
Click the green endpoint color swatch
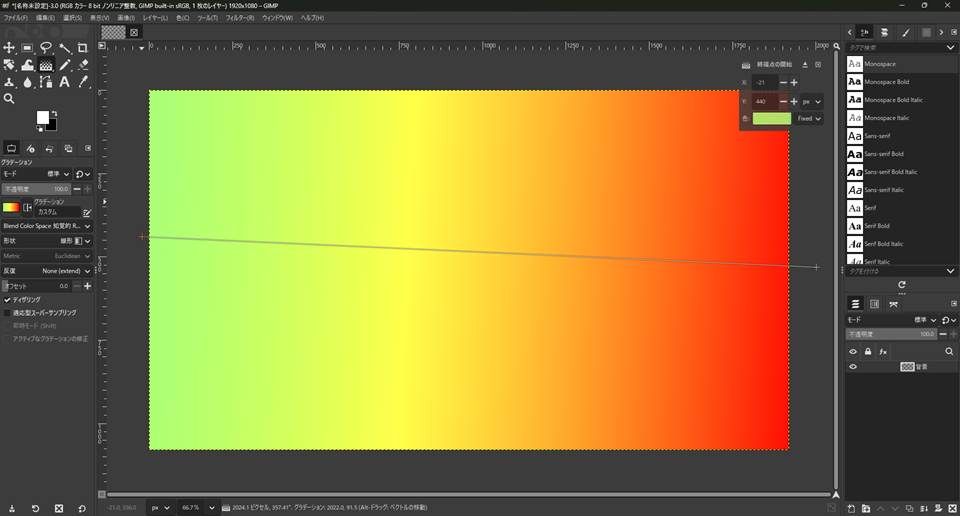pyautogui.click(x=771, y=118)
